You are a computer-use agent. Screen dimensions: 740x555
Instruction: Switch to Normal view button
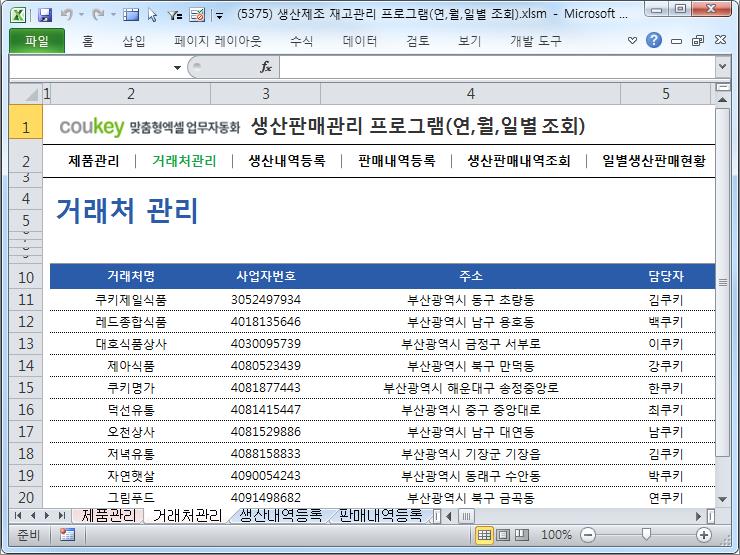point(484,535)
